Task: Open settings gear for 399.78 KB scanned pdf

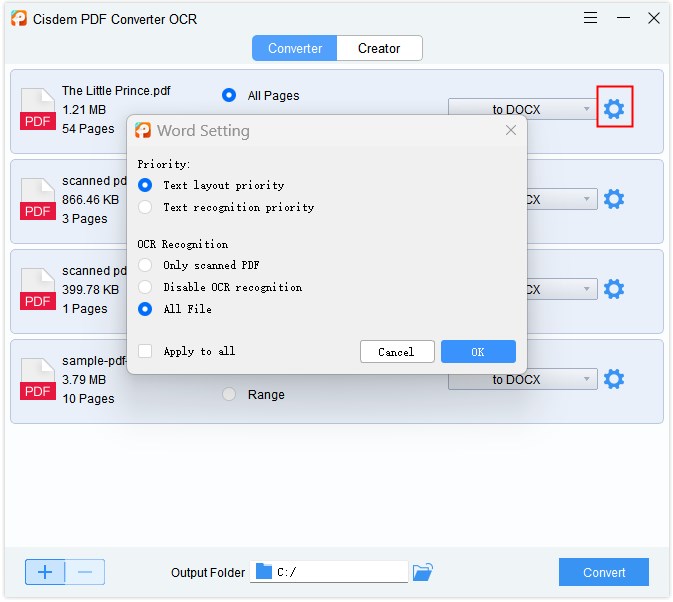Action: coord(614,289)
